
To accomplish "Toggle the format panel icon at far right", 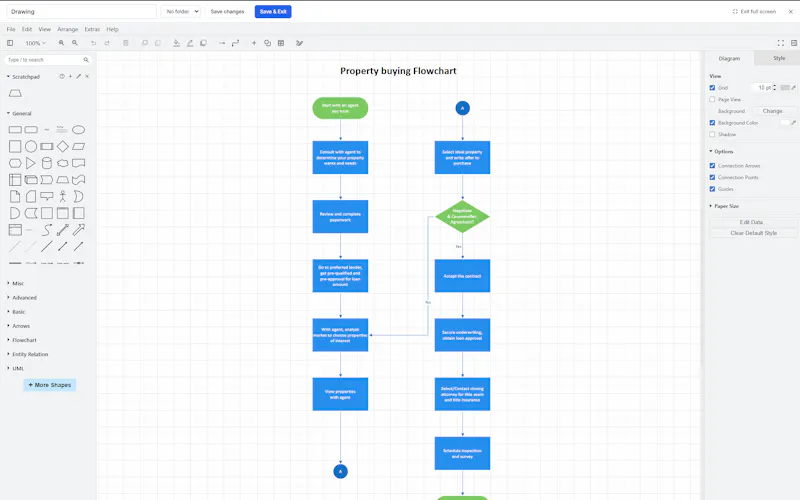I will tap(794, 43).
